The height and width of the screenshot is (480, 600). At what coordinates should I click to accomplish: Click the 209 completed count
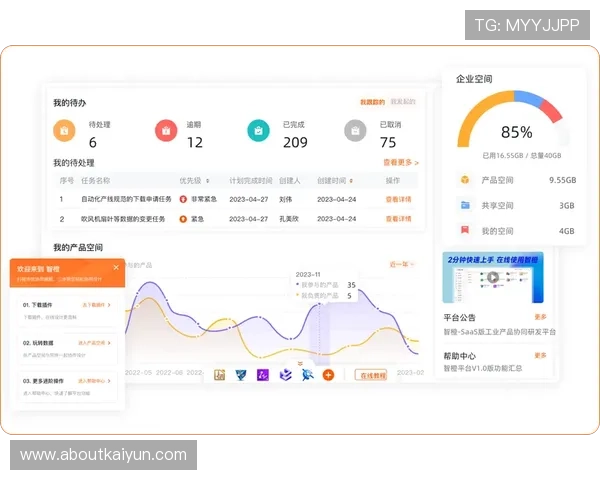point(295,142)
